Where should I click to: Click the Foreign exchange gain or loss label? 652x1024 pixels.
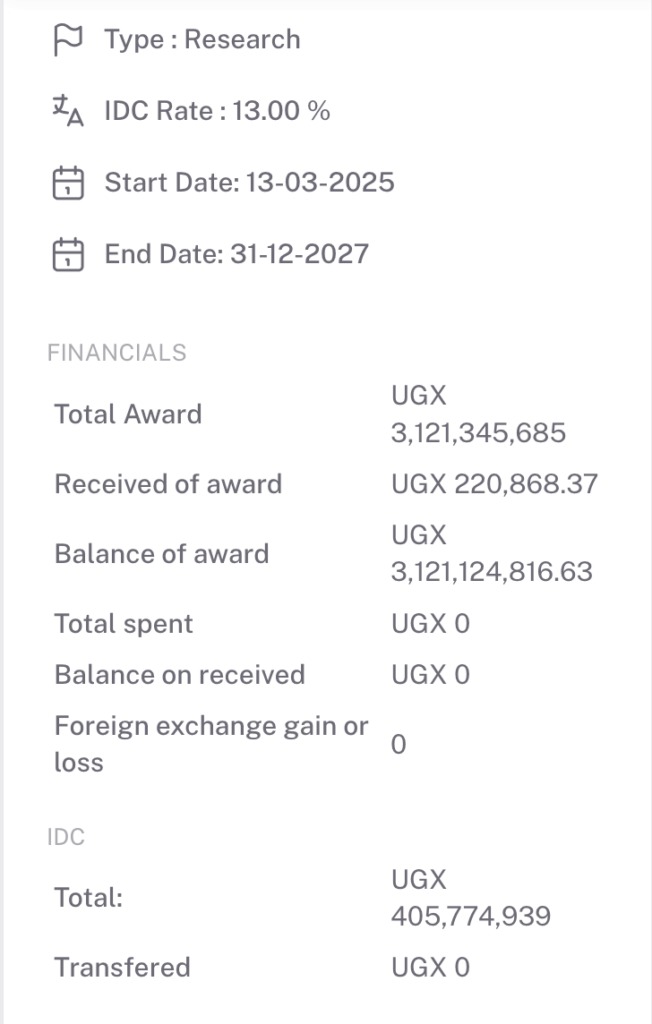pyautogui.click(x=211, y=744)
